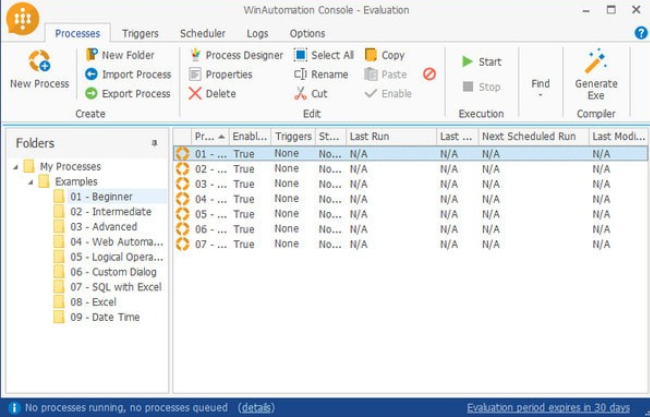Collapse the My Processes tree node
The width and height of the screenshot is (650, 417).
coord(16,166)
